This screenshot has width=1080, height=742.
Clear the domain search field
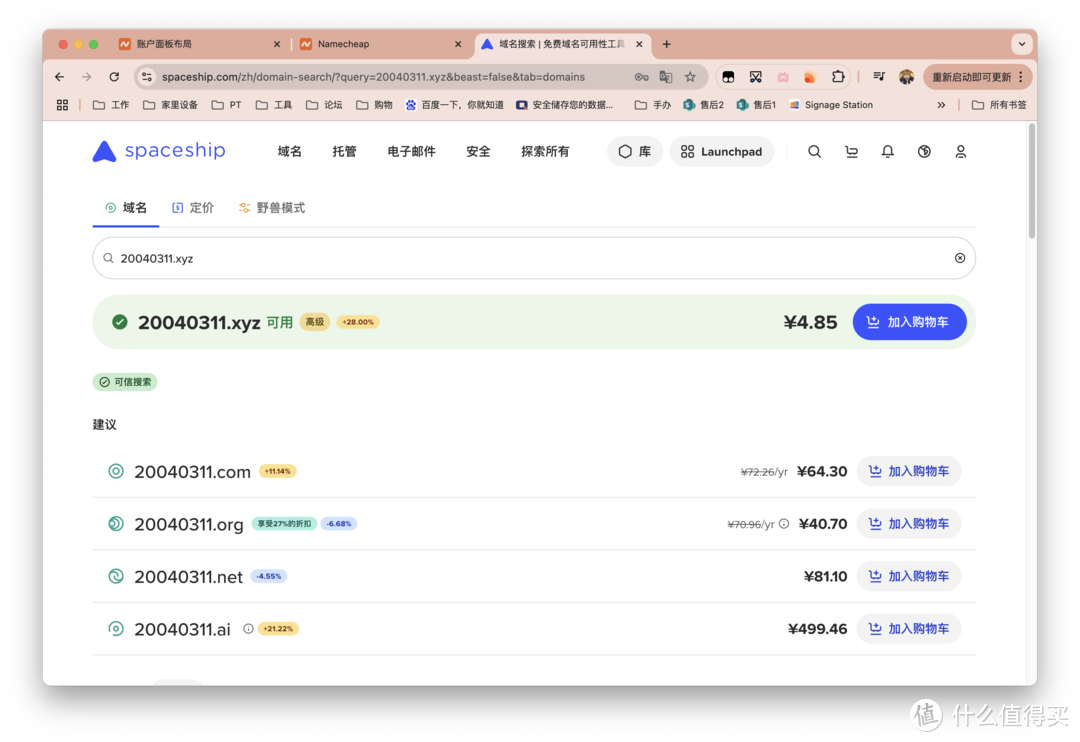click(x=959, y=257)
